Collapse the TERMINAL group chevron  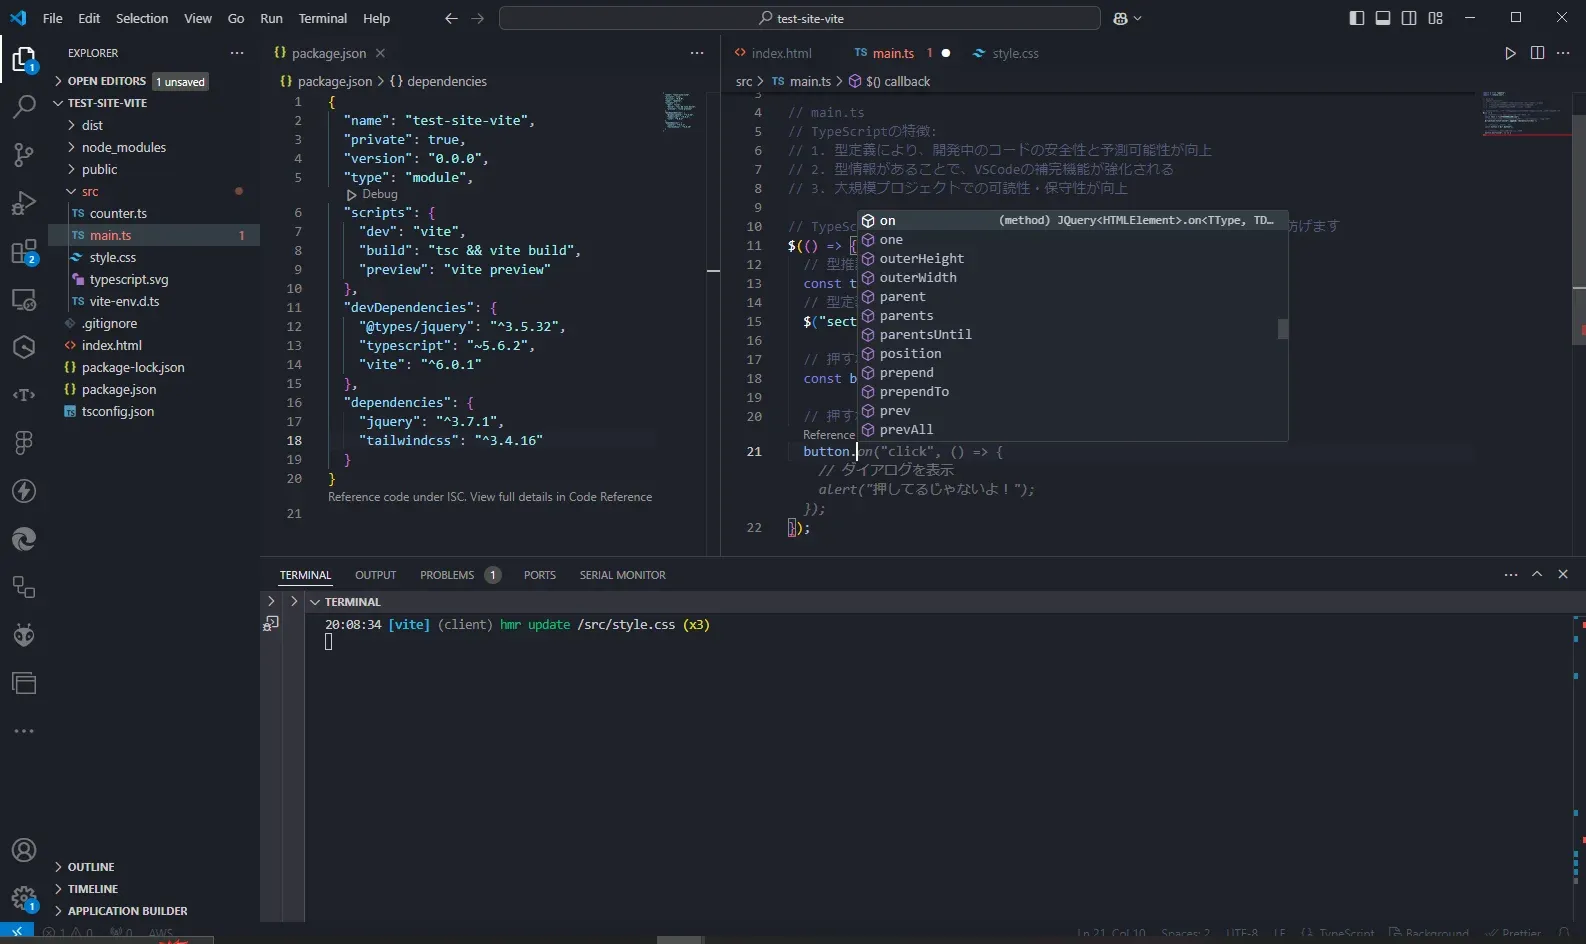point(315,602)
